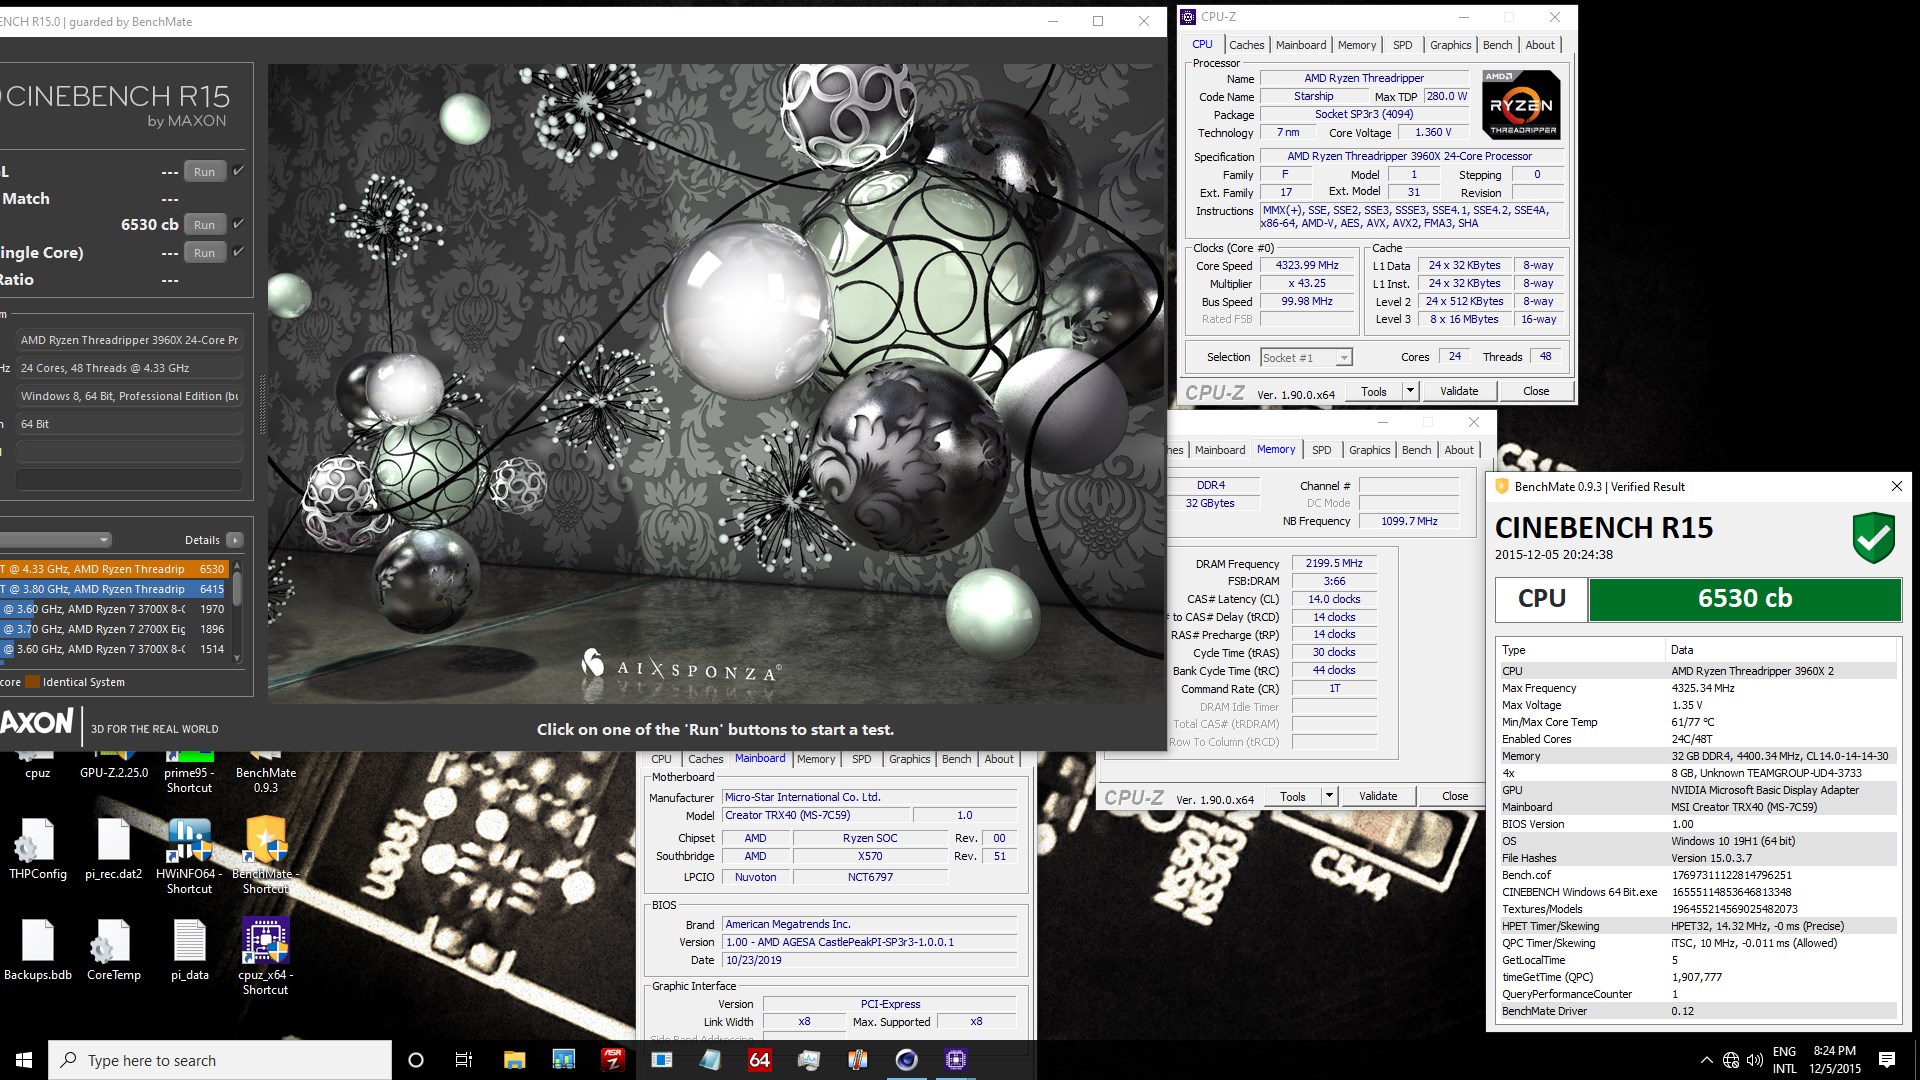Close the BenchMate Verified Result panel

pos(1896,486)
